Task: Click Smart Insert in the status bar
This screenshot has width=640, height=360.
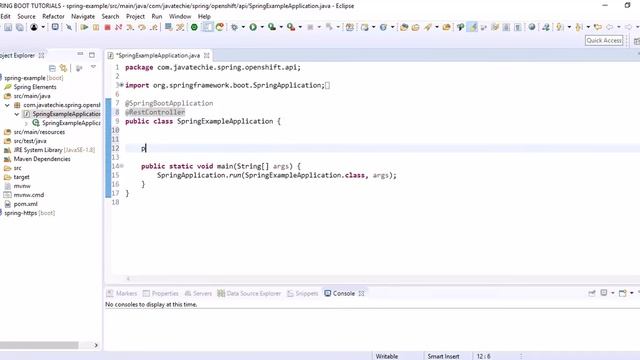Action: click(443, 356)
